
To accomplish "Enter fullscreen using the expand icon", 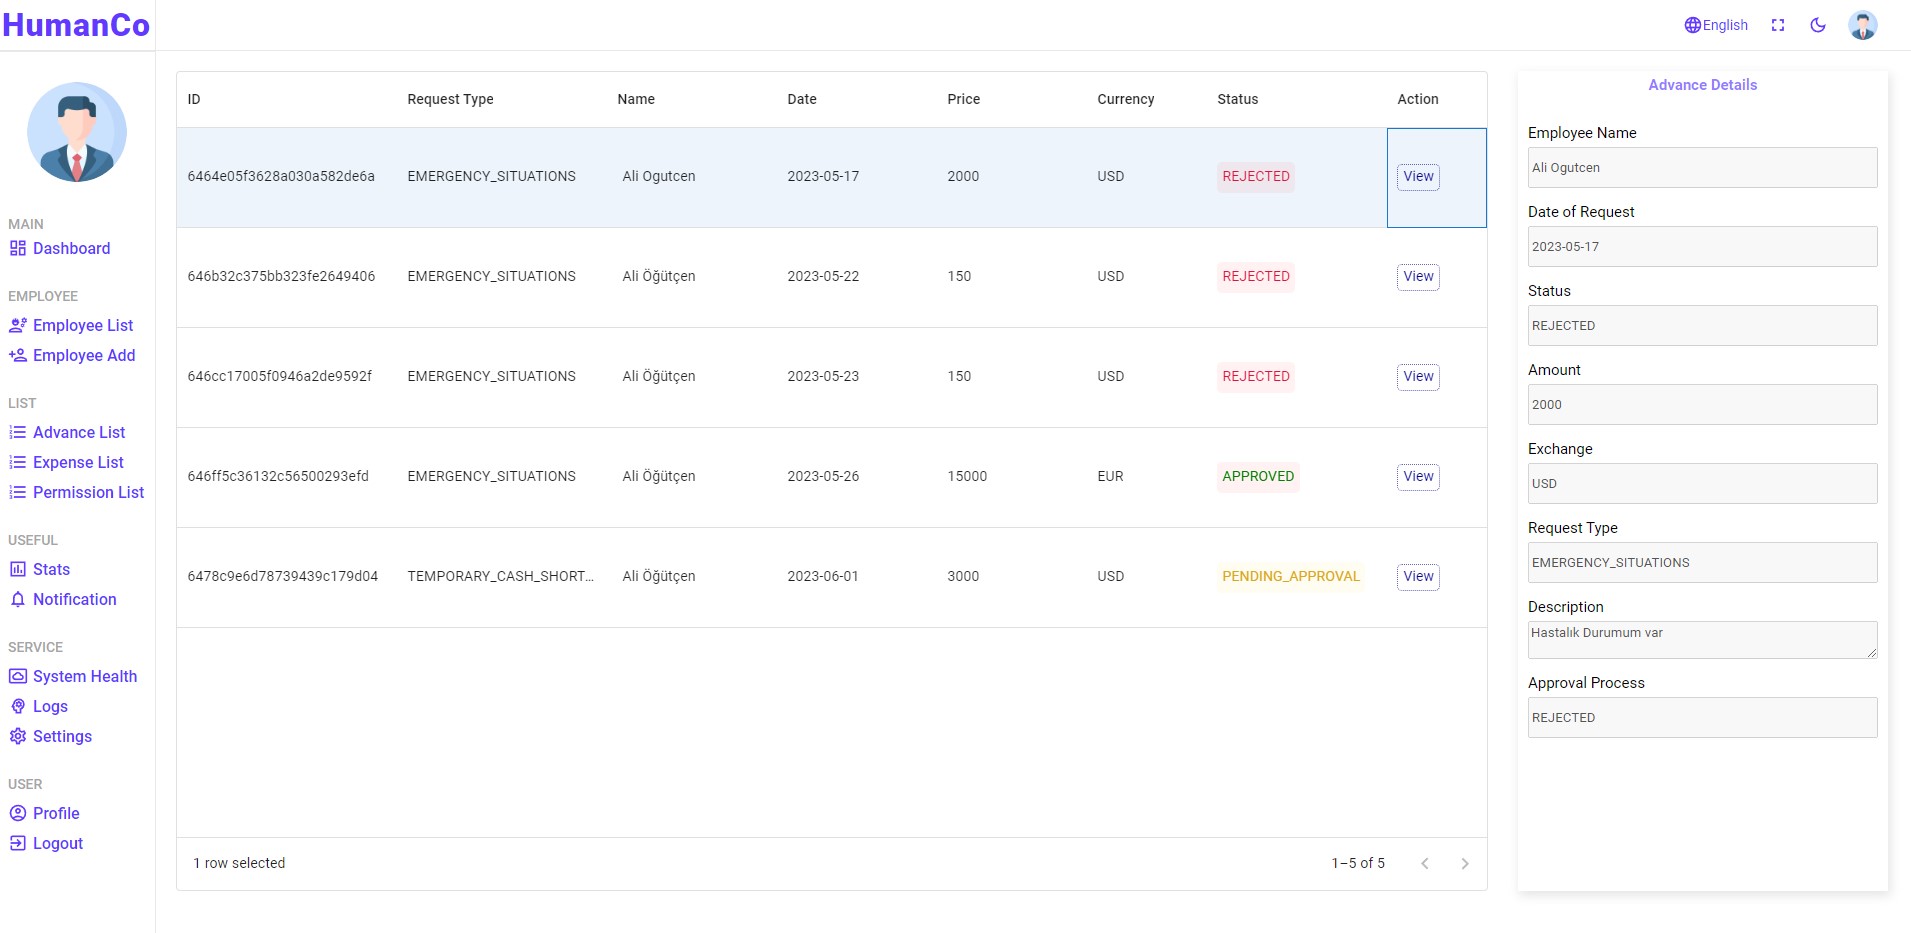I will [1778, 25].
